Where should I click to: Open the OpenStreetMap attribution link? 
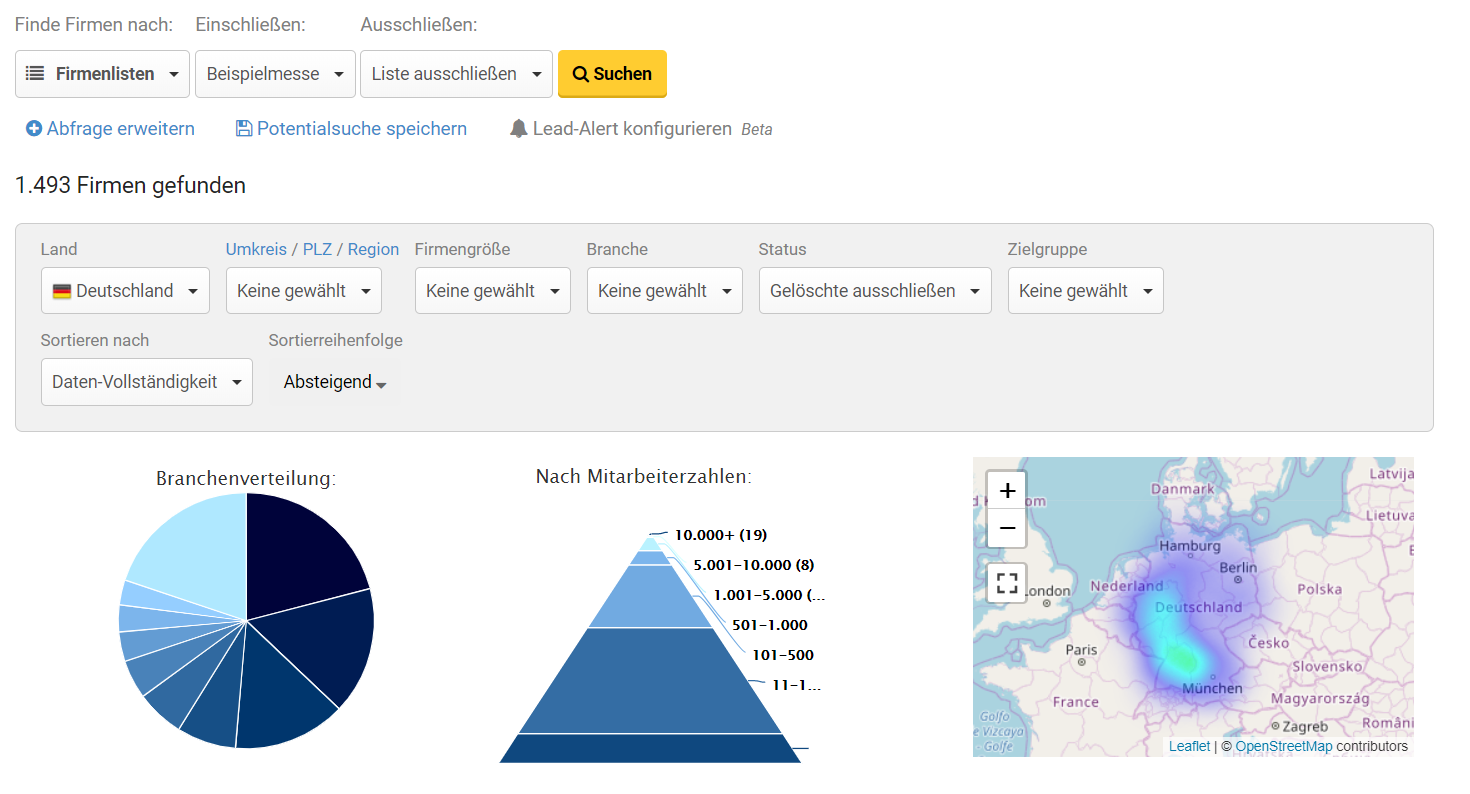coord(1283,746)
